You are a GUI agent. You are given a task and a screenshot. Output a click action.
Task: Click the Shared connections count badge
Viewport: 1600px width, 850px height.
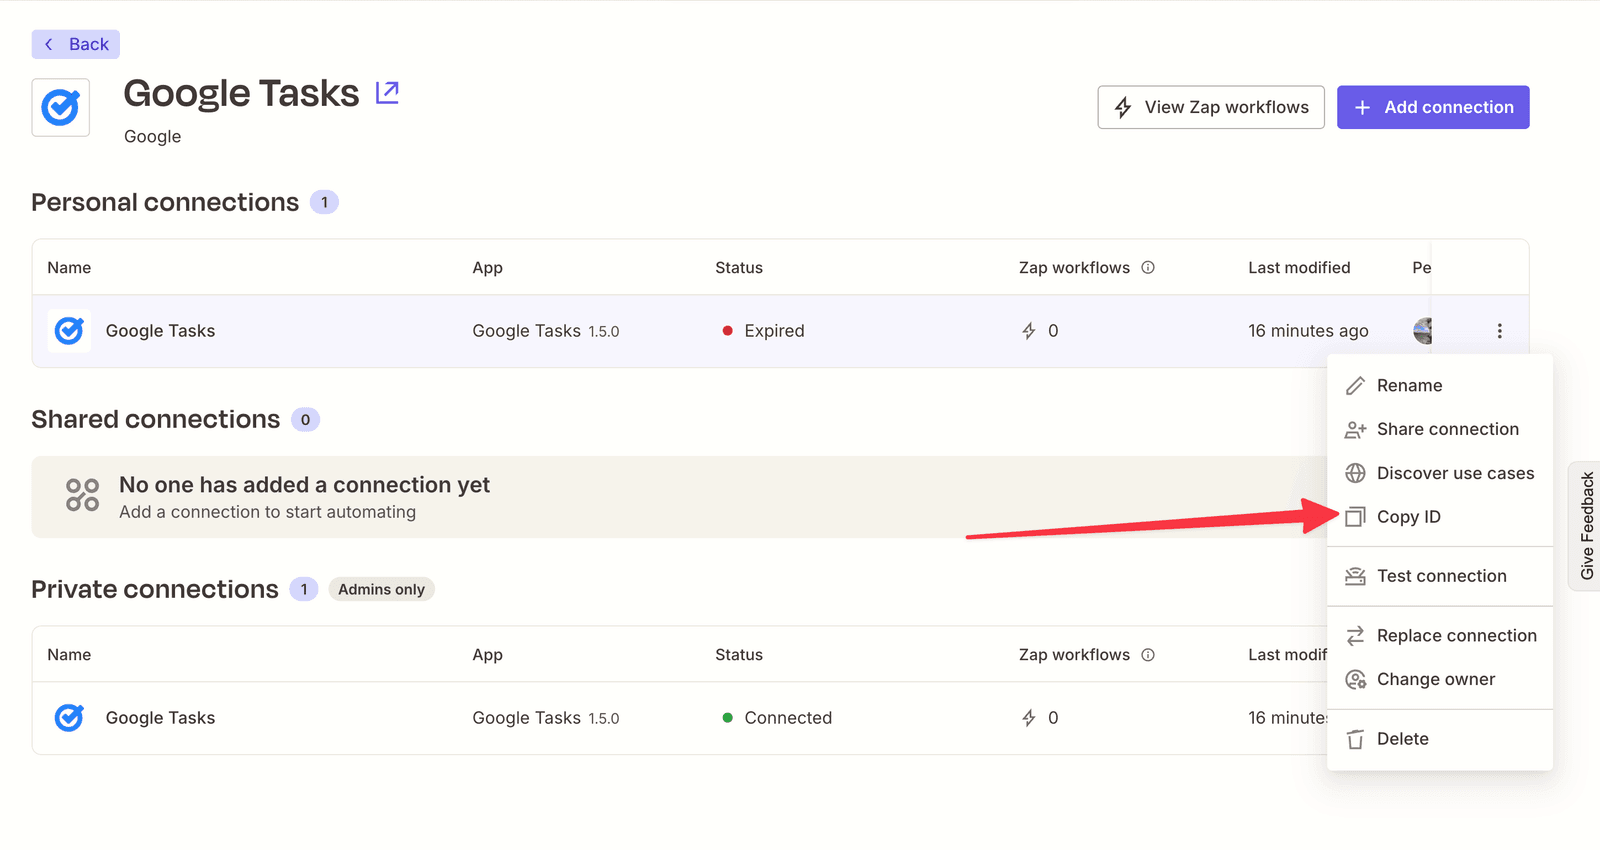click(x=305, y=419)
